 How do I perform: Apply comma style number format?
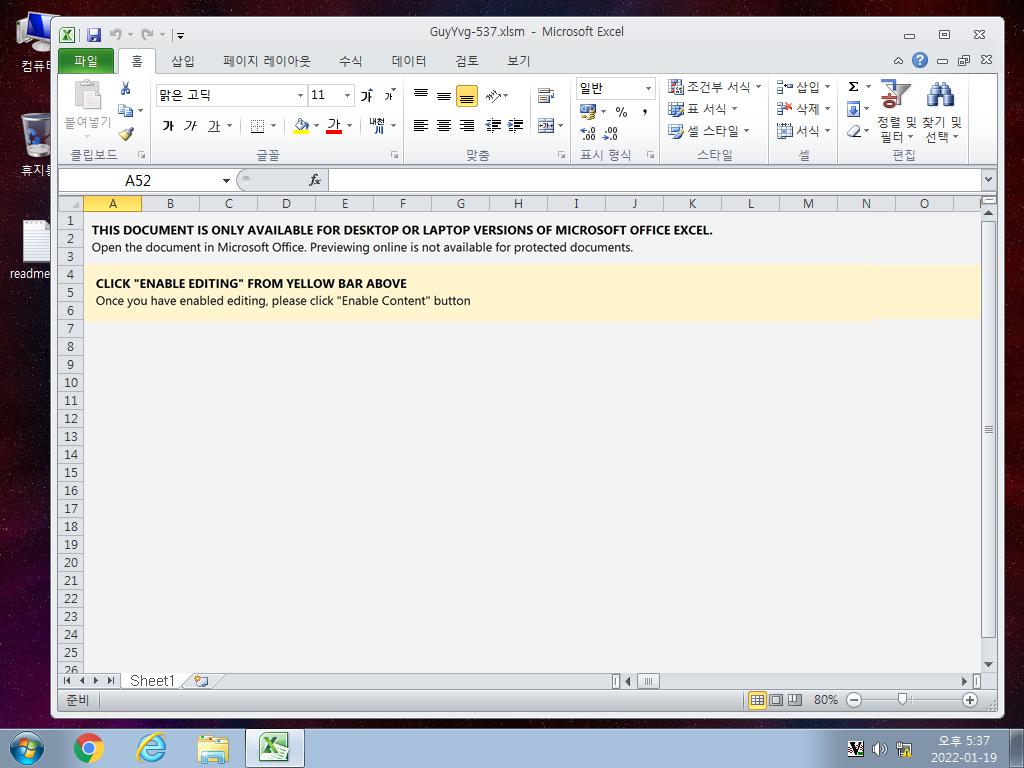click(644, 112)
